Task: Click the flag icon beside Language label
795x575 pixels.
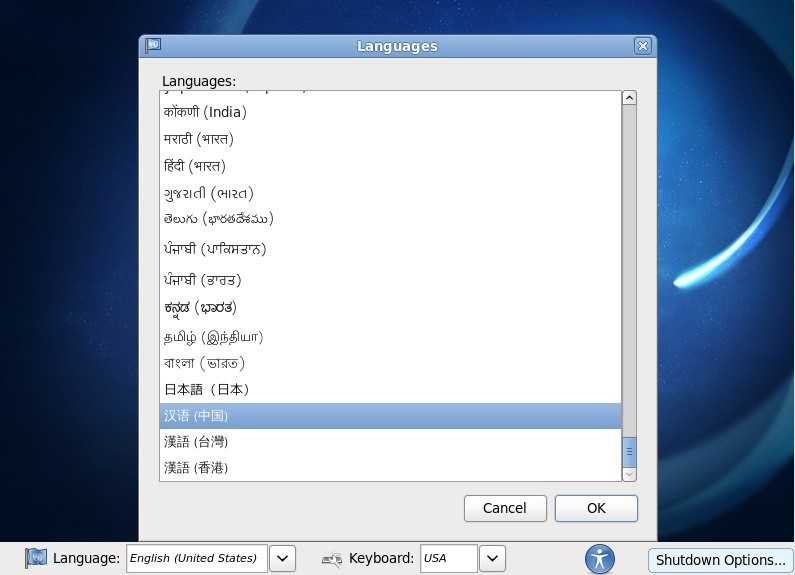Action: pyautogui.click(x=35, y=558)
